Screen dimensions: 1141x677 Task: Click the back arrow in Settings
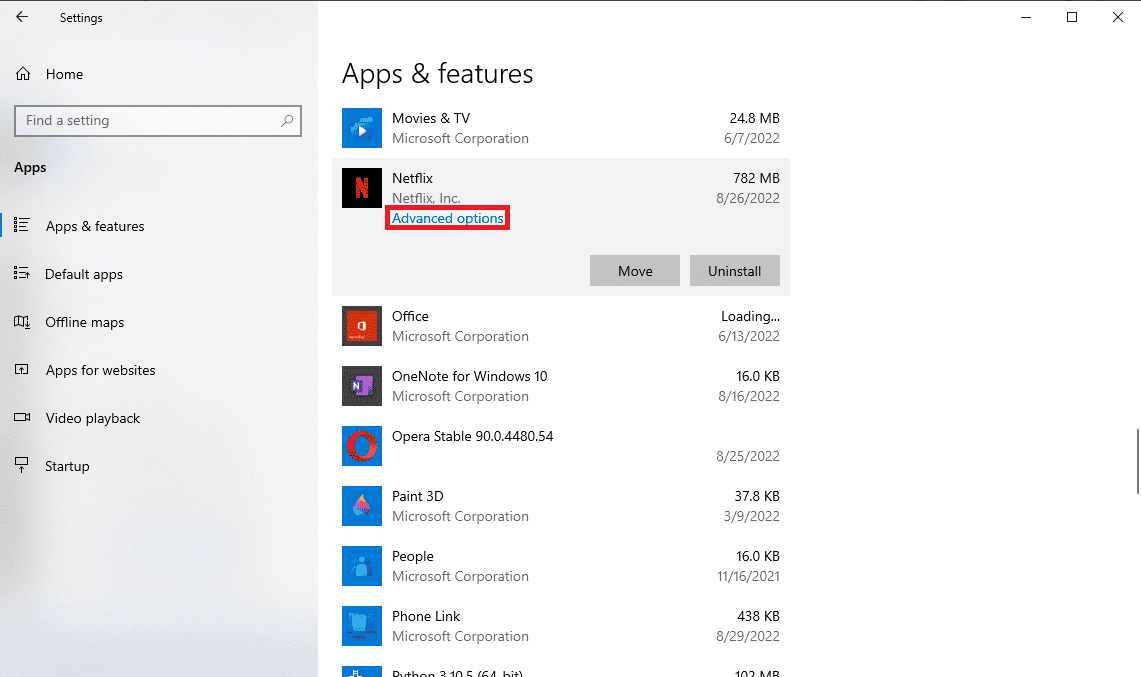[x=22, y=17]
